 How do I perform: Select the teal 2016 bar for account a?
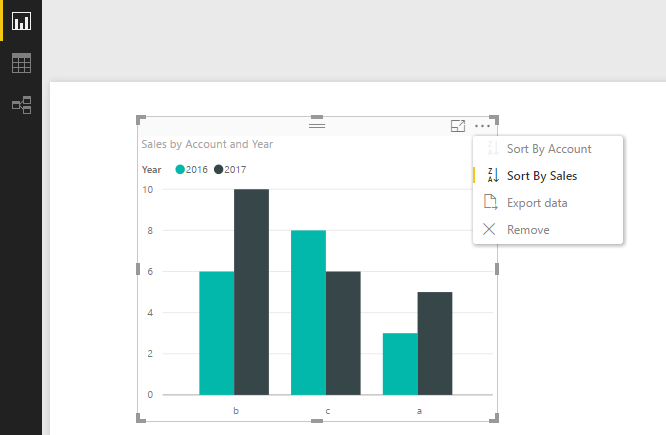(400, 364)
